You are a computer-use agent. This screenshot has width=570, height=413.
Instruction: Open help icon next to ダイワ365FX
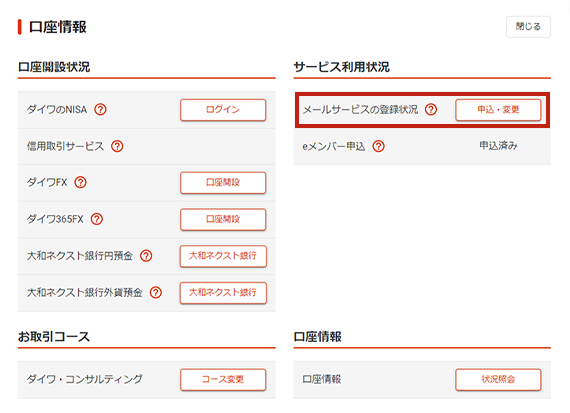click(x=97, y=219)
